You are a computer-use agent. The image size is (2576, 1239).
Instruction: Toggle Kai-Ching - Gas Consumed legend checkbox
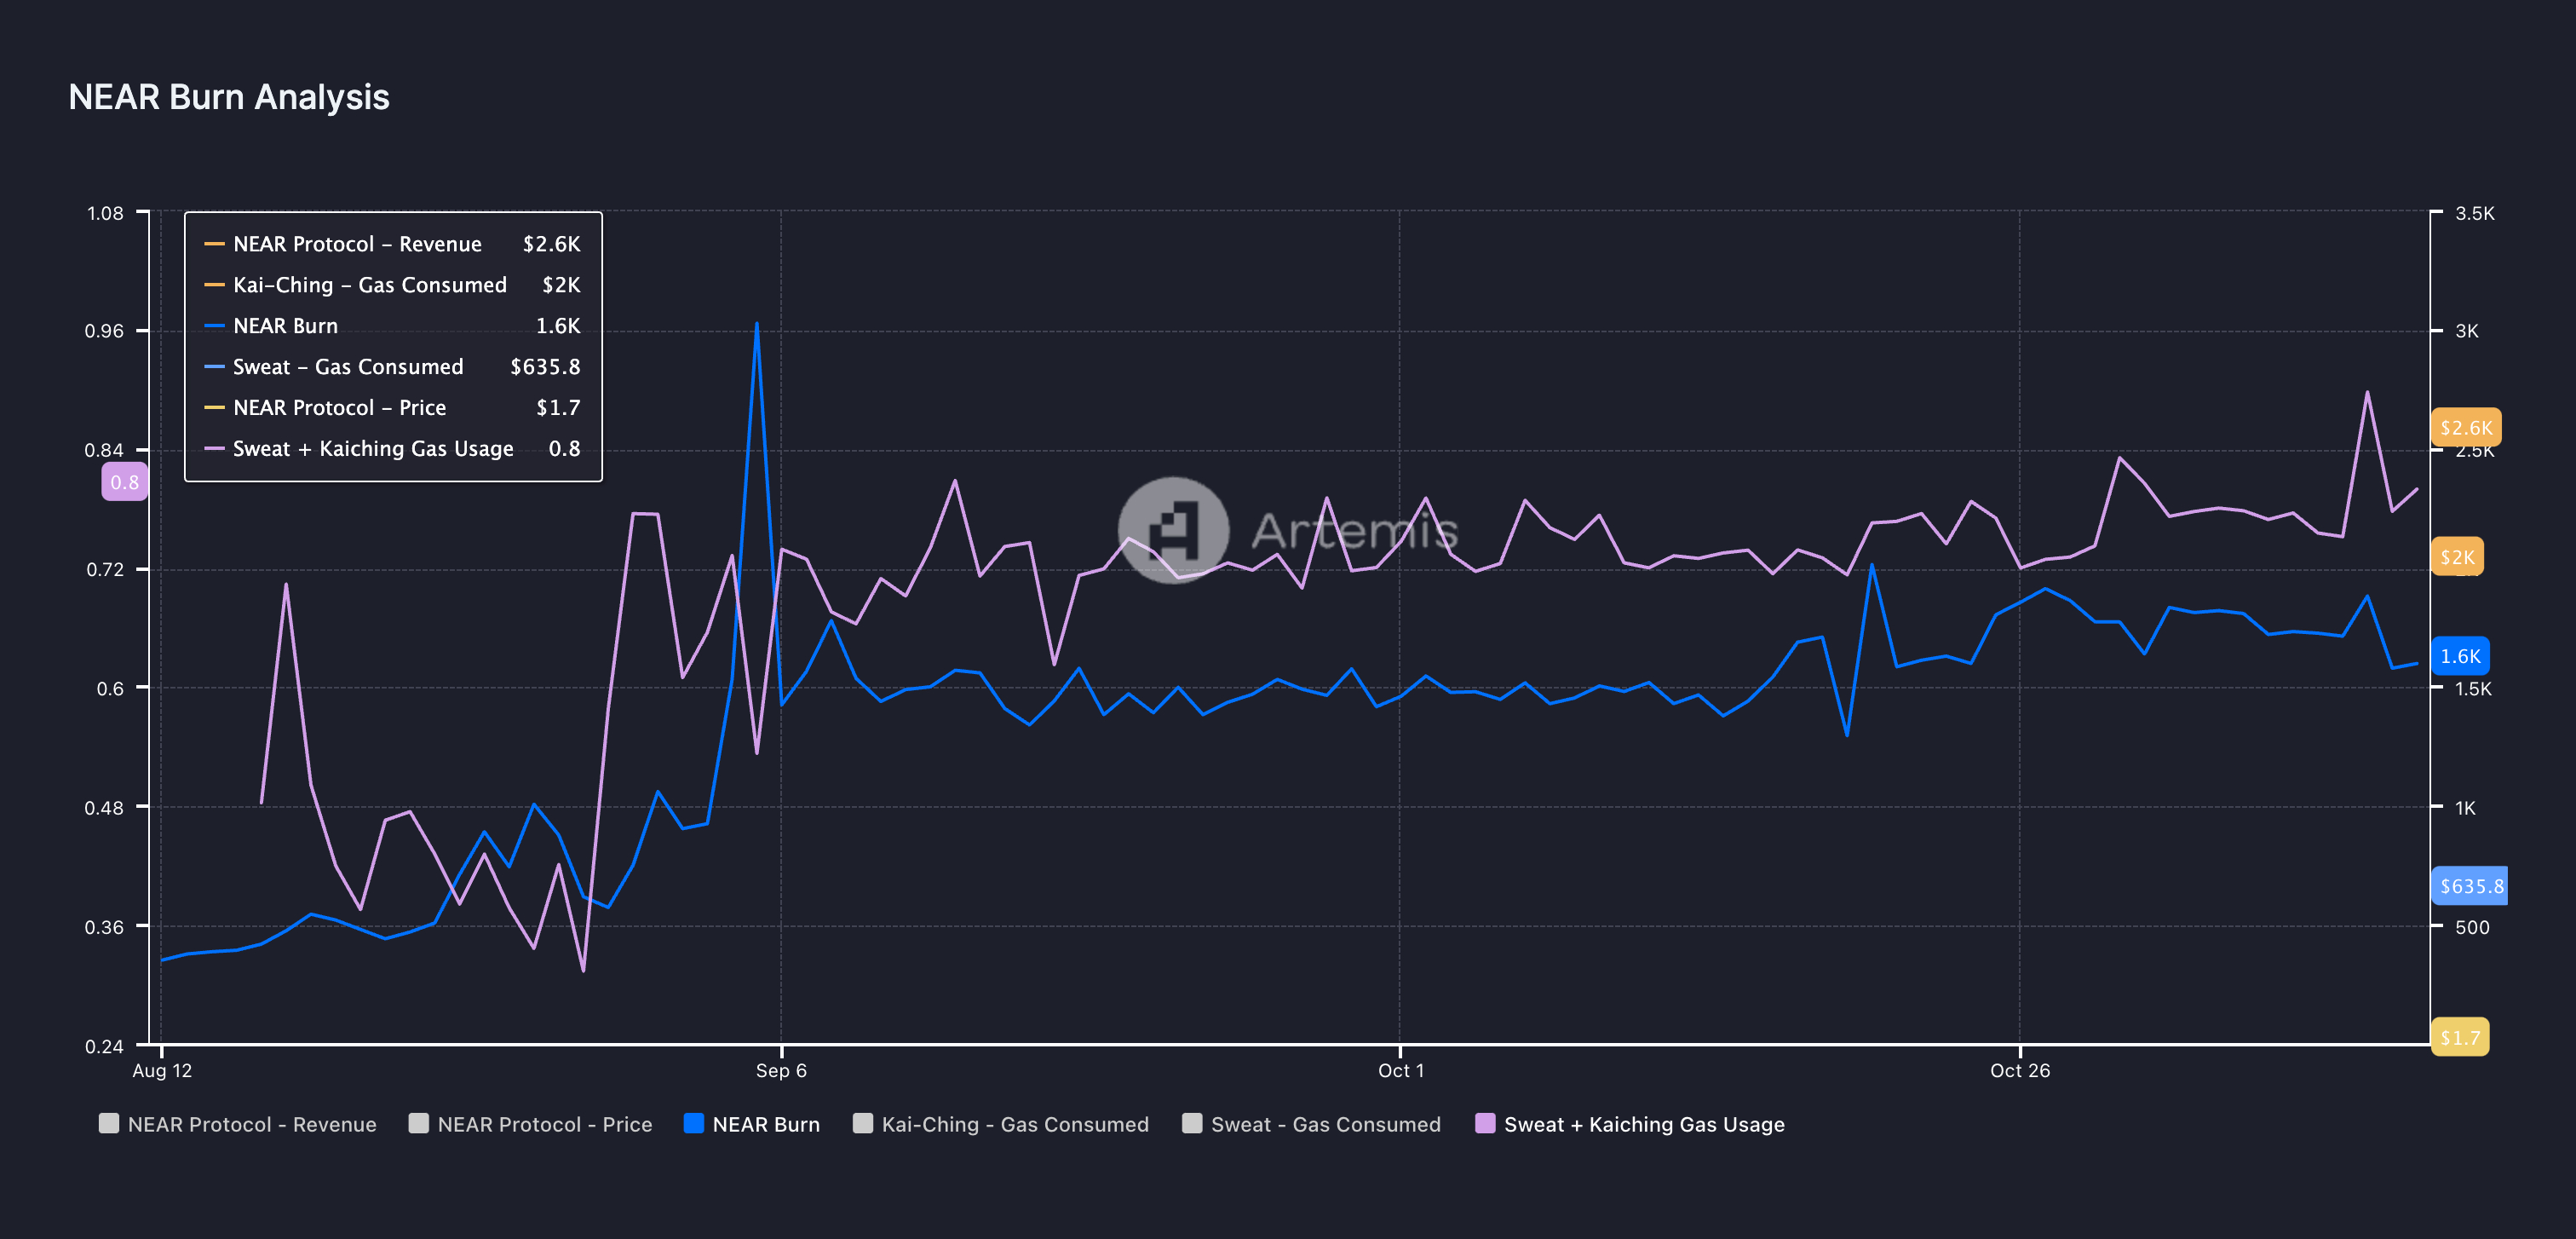pyautogui.click(x=863, y=1123)
